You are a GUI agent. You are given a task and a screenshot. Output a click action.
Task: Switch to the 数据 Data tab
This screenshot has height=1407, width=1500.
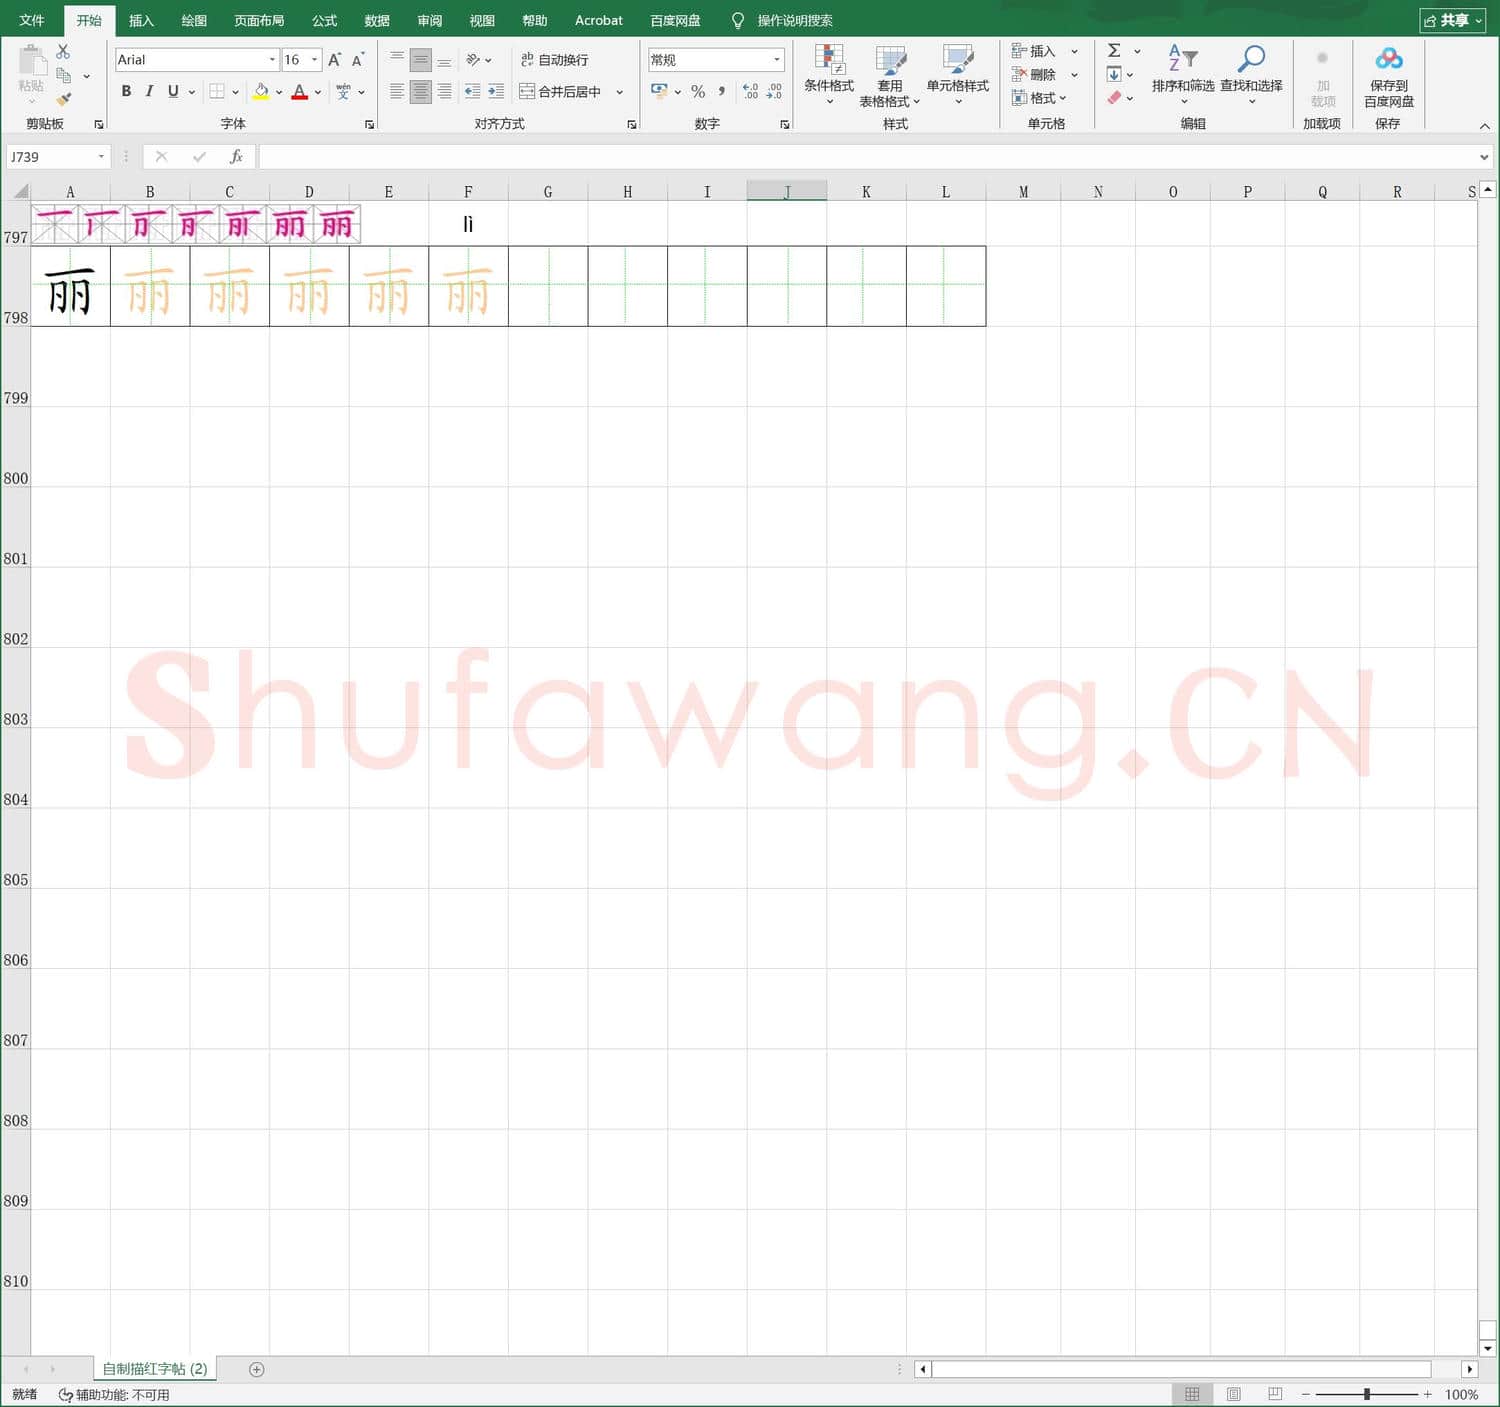377,20
